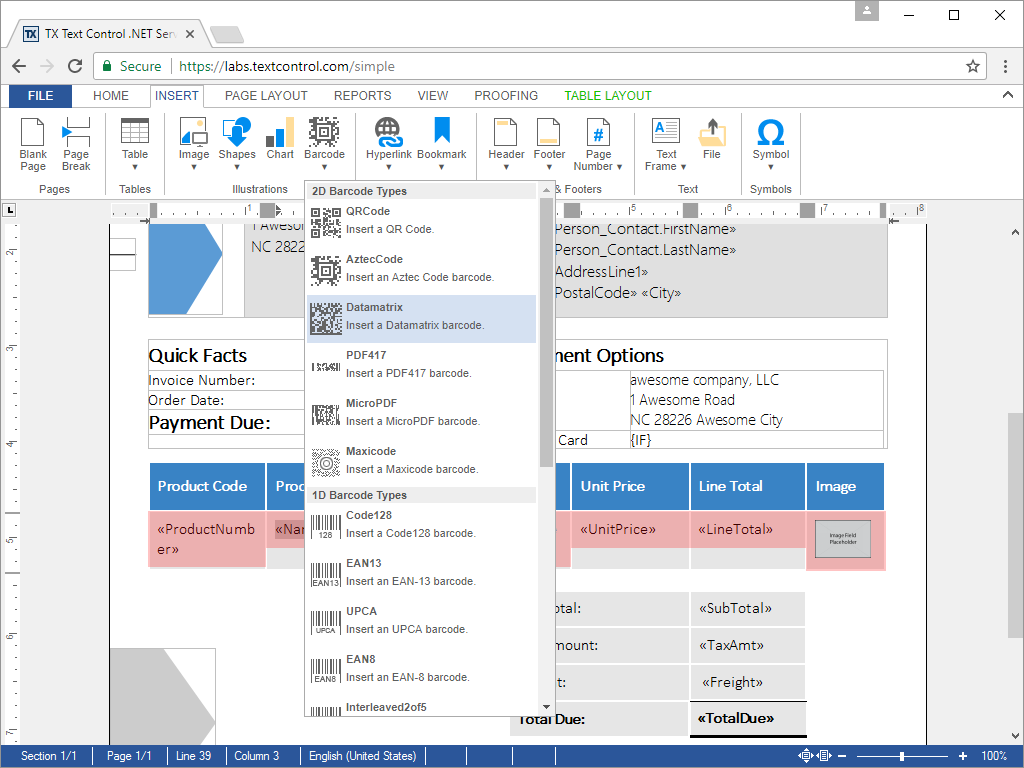Click the browser address bar URL
This screenshot has width=1024, height=768.
(287, 66)
